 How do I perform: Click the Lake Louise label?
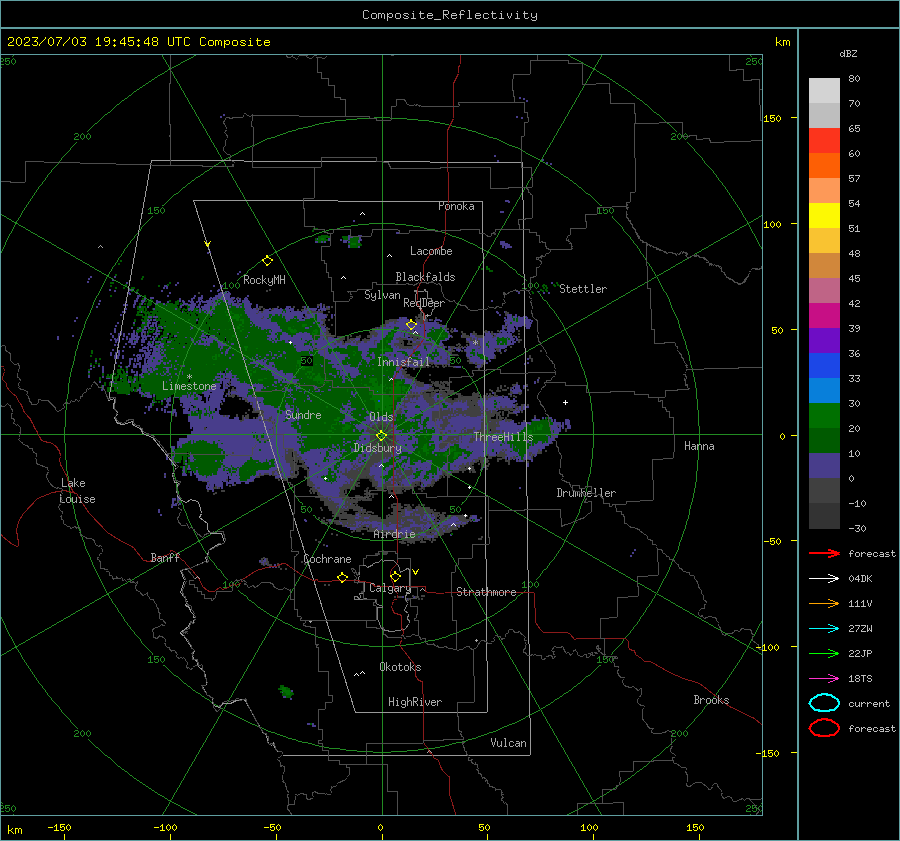pyautogui.click(x=77, y=491)
